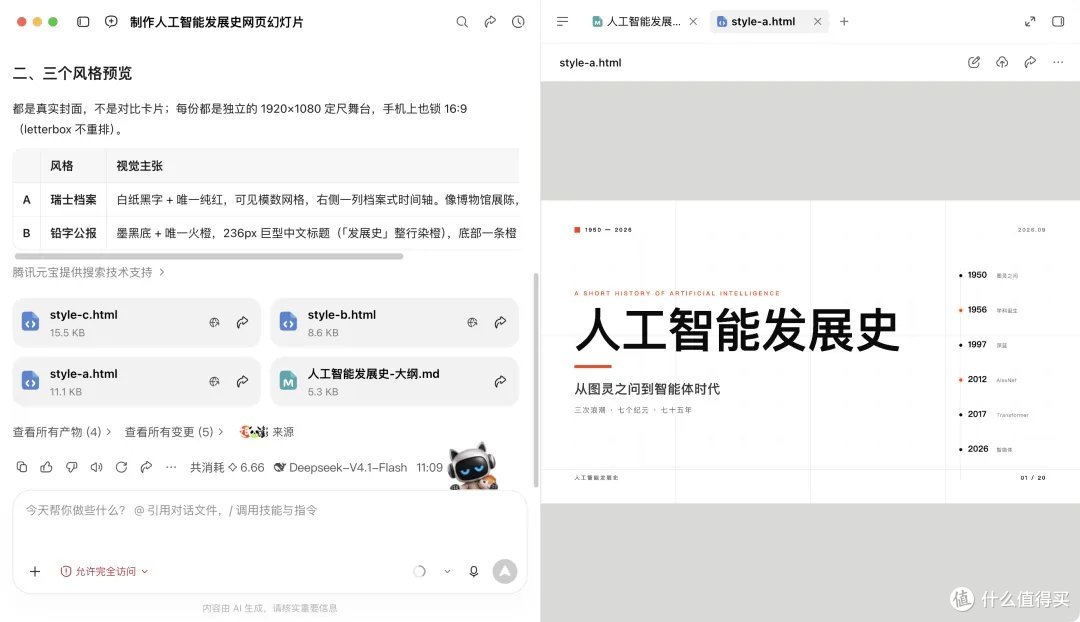Open 允许完全访问 permission dropdown
This screenshot has height=622, width=1080.
[105, 571]
